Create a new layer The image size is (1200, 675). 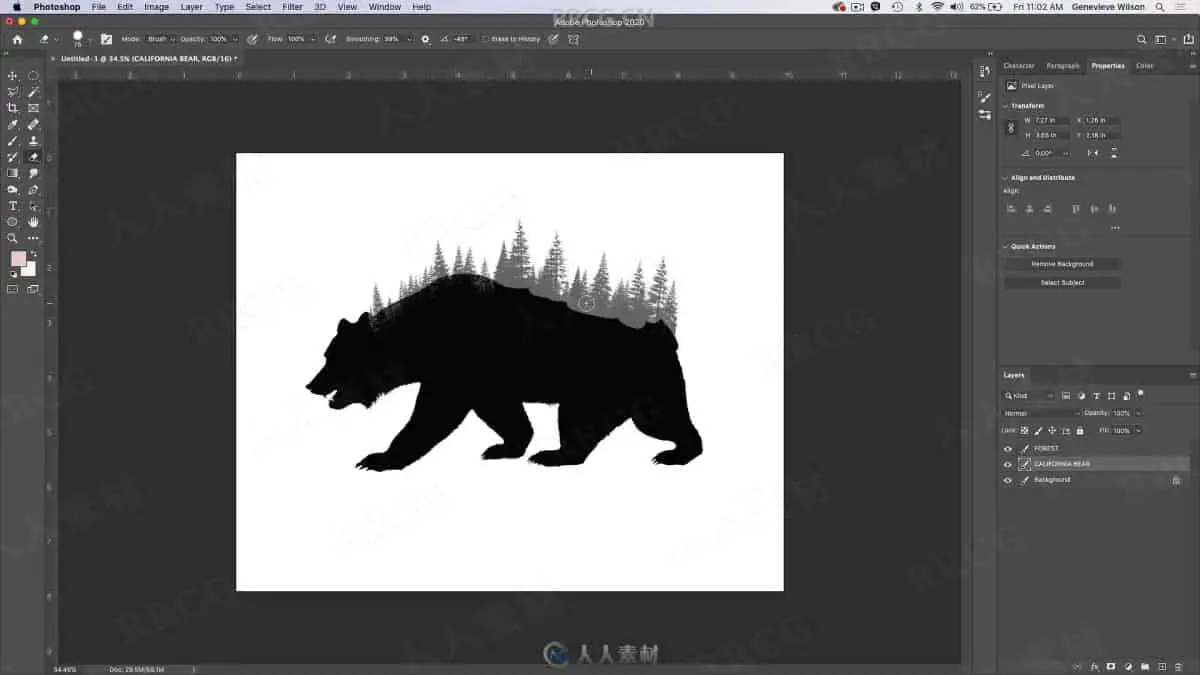tap(1161, 665)
